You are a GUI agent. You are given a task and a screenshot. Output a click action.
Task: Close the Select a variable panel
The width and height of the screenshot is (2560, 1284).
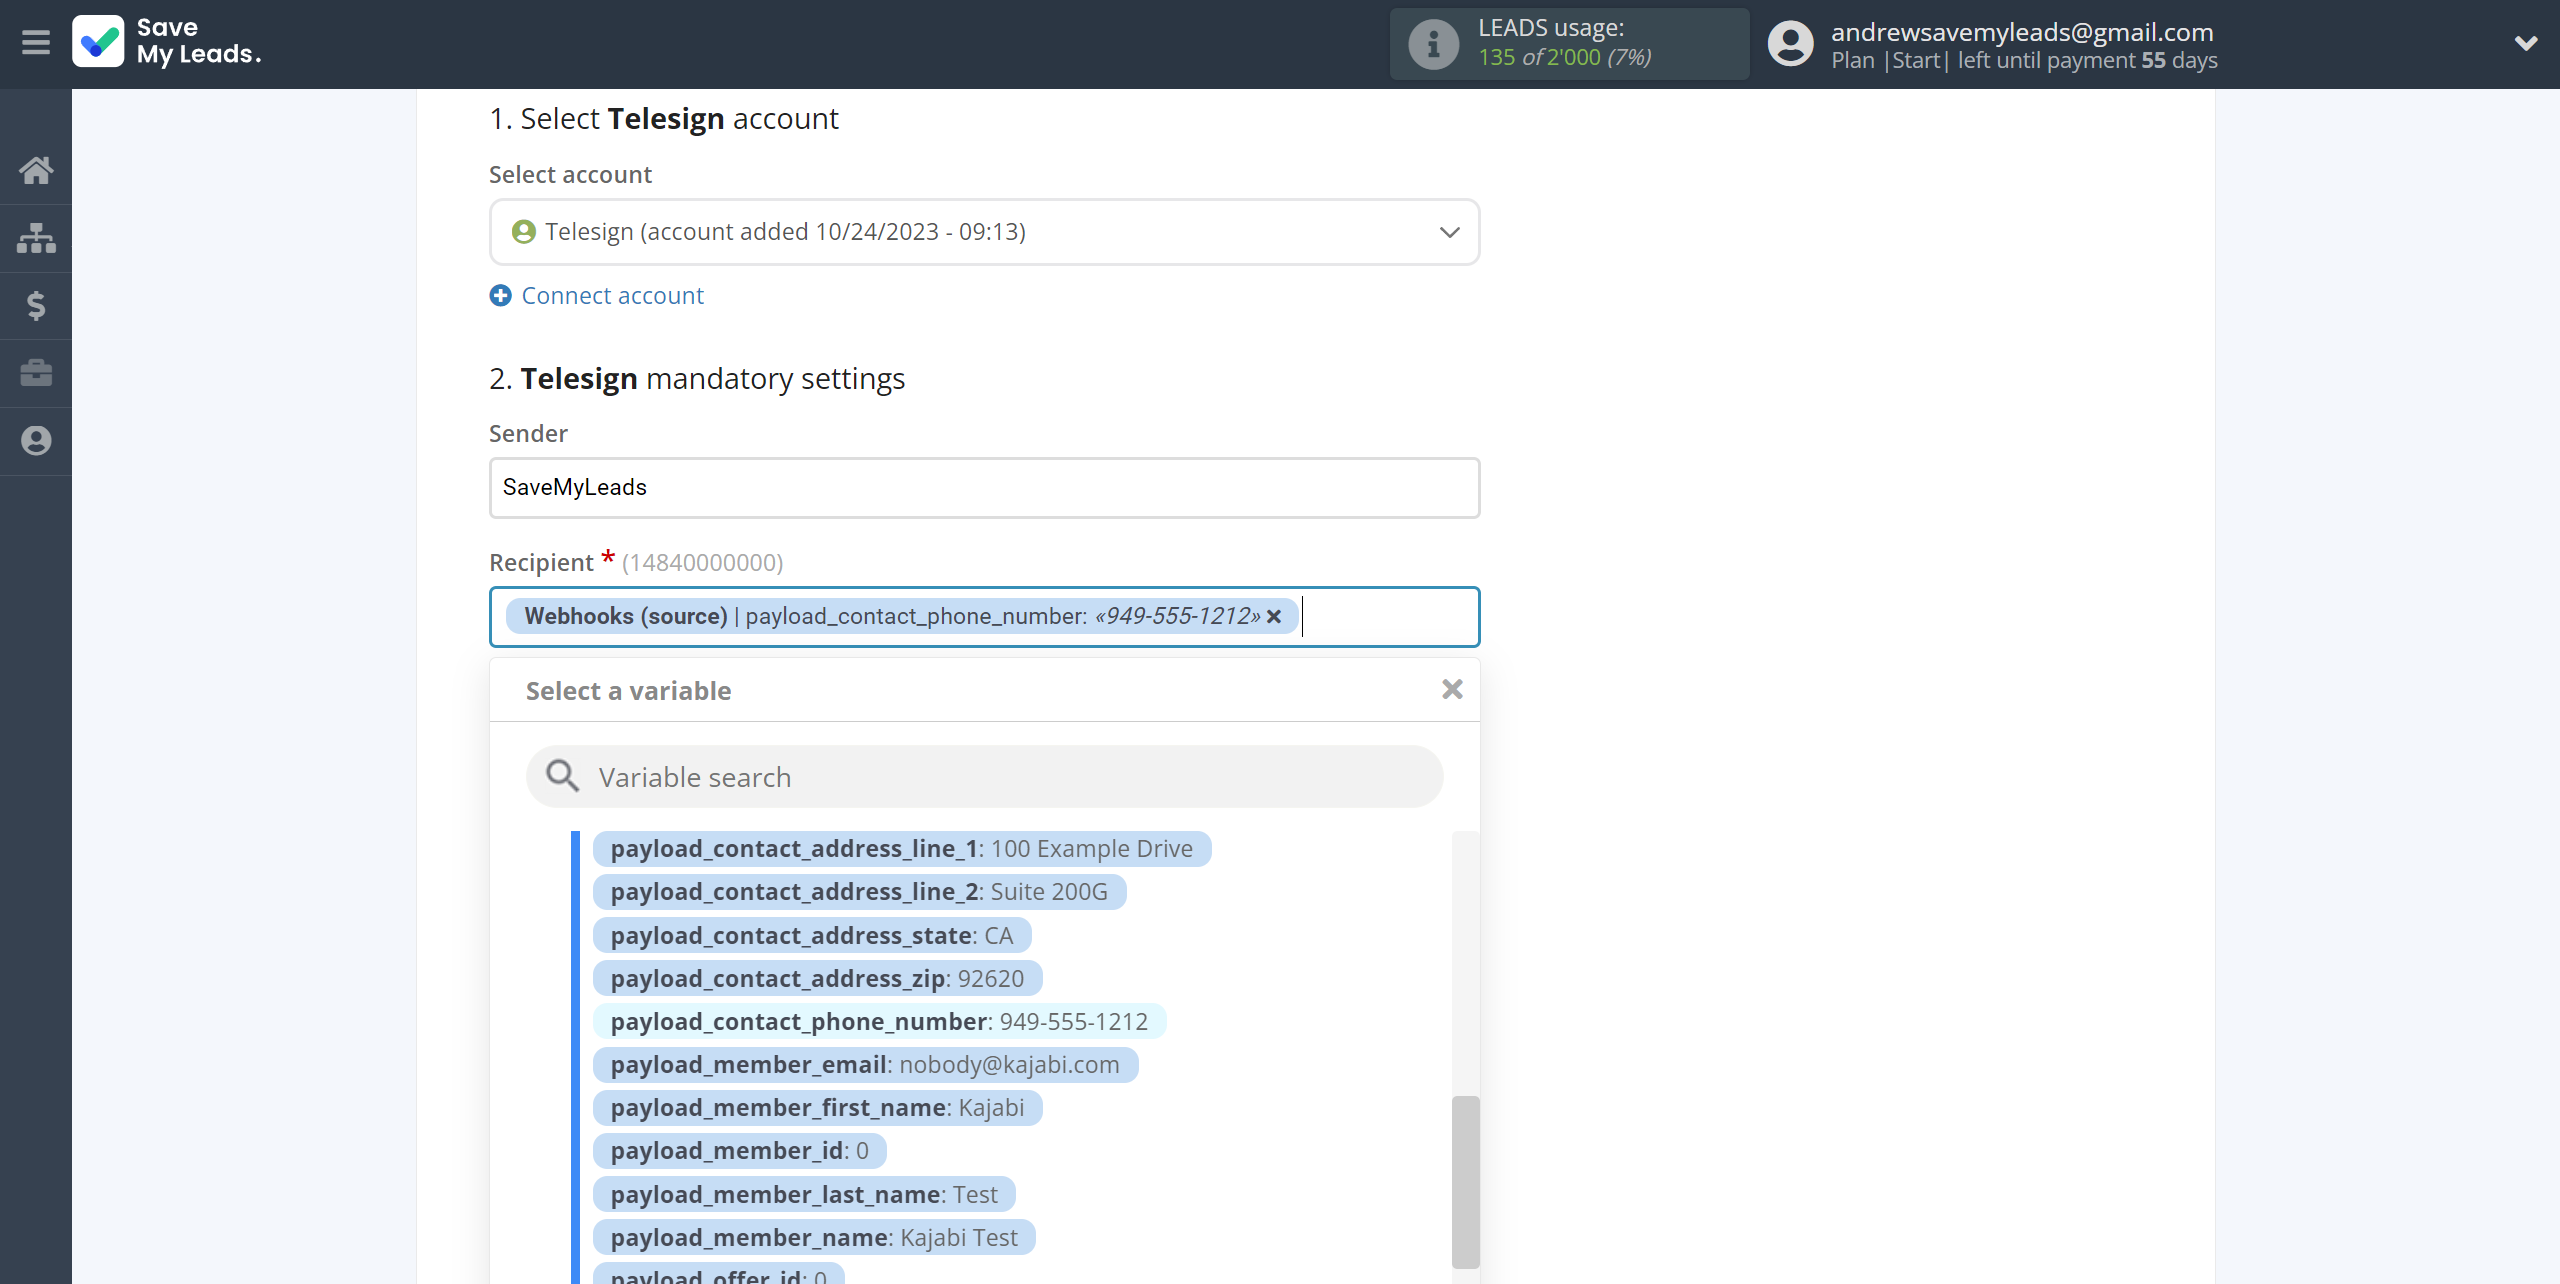click(x=1452, y=689)
